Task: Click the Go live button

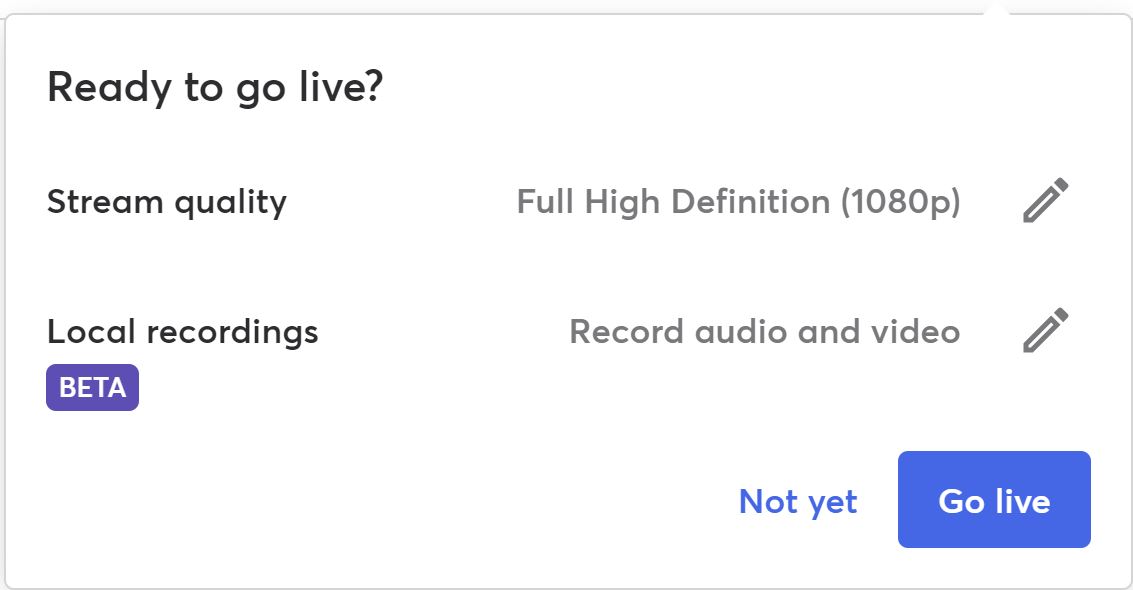Action: point(994,500)
